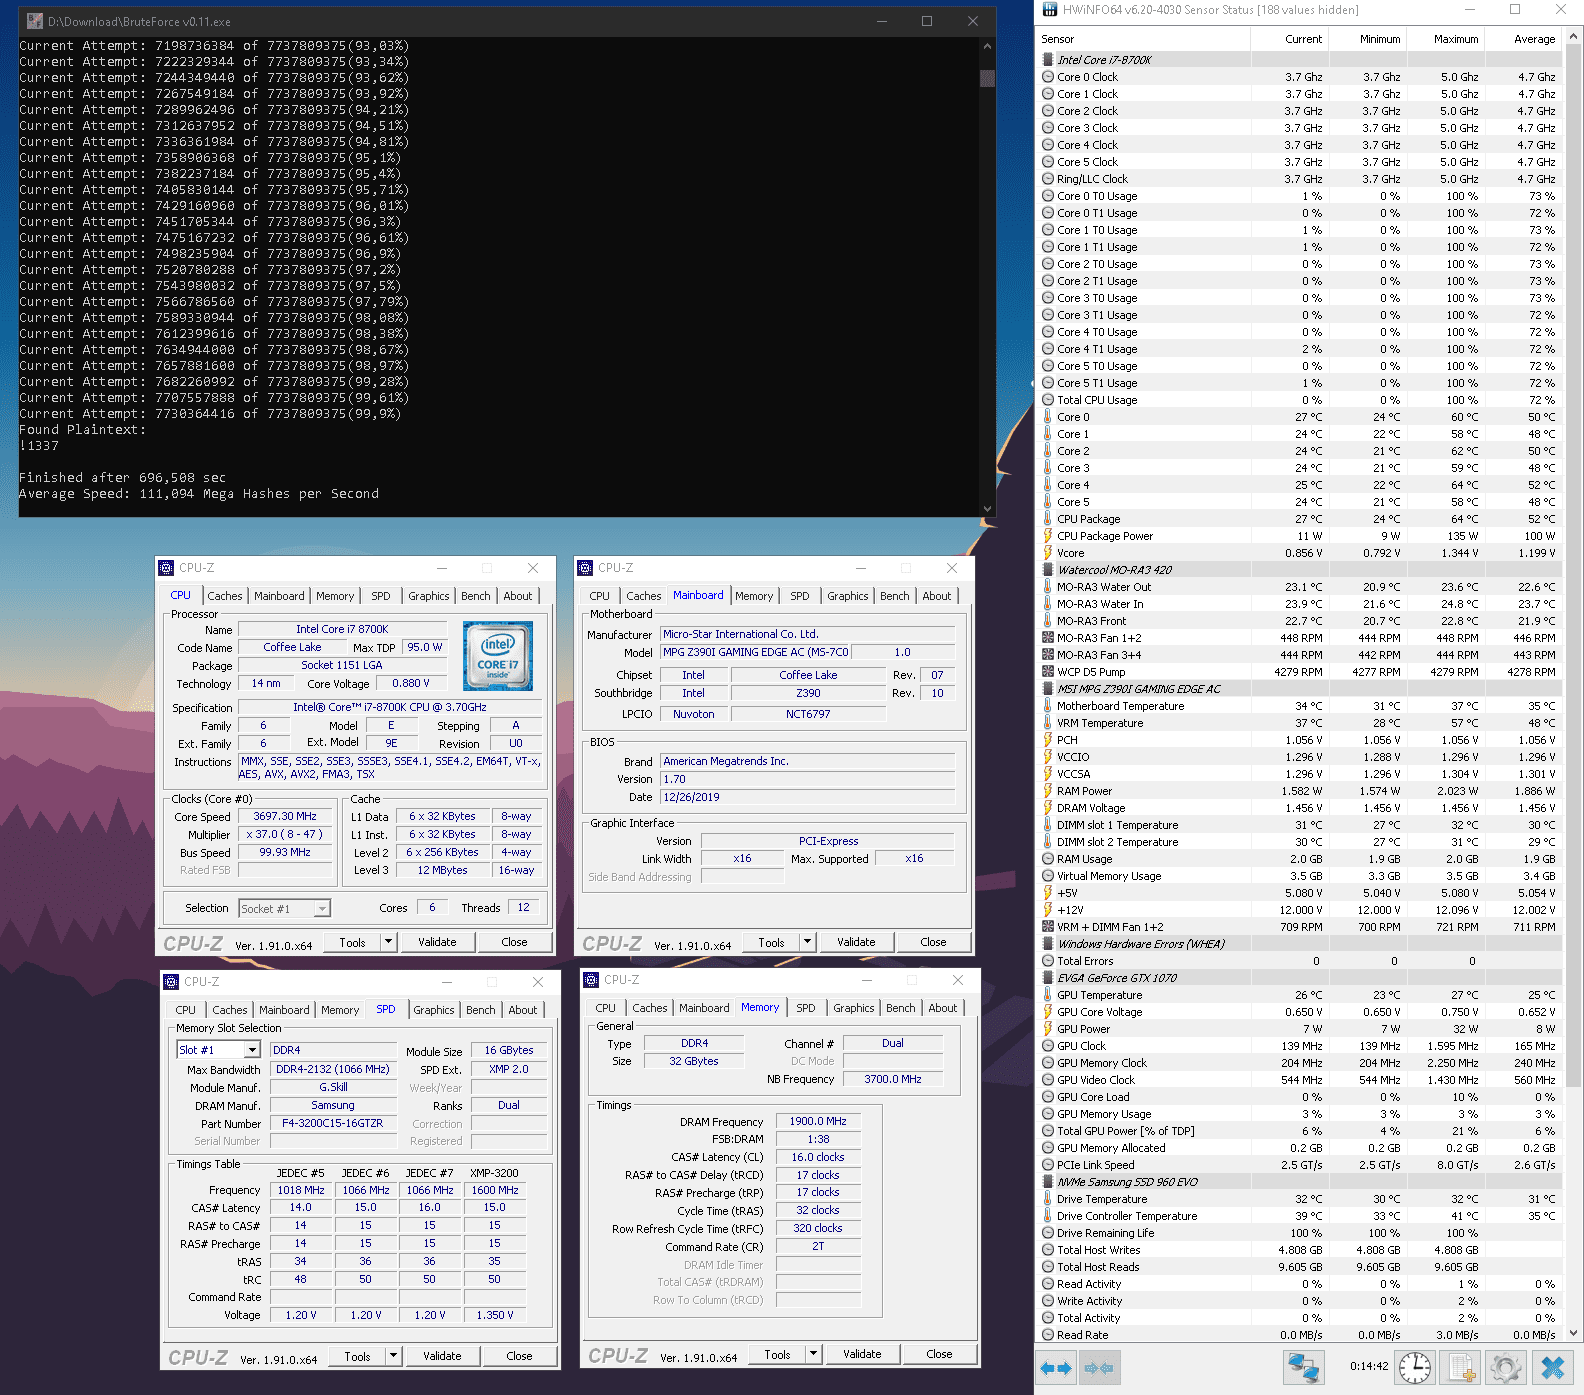Viewport: 1584px width, 1395px height.
Task: Click the XMP-3200 timings column header
Action: click(495, 1173)
